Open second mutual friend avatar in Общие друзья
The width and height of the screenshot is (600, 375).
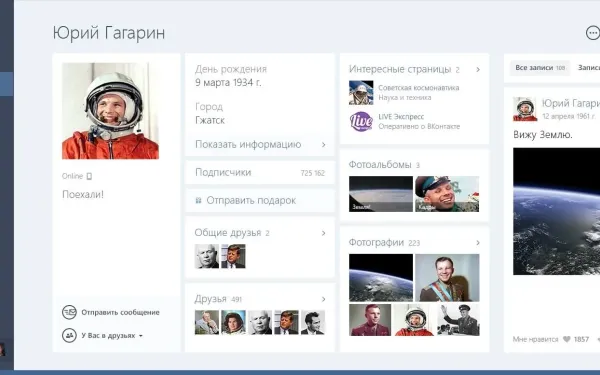click(233, 256)
